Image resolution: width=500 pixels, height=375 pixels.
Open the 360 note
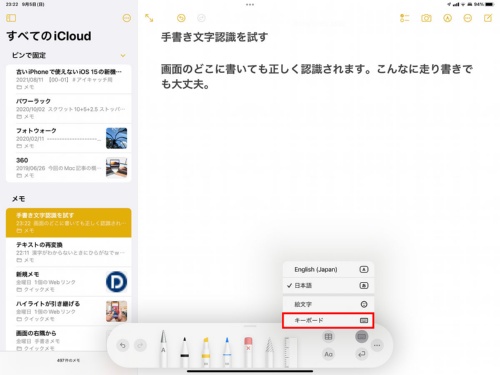point(69,168)
